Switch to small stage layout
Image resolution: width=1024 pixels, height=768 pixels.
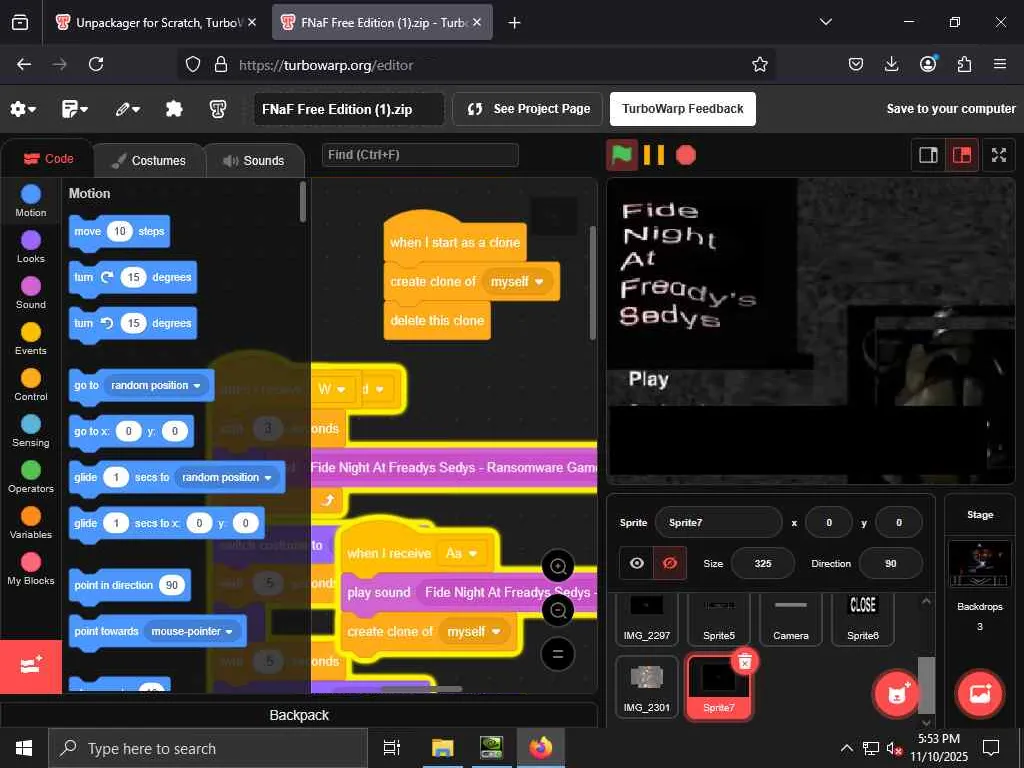click(x=928, y=155)
